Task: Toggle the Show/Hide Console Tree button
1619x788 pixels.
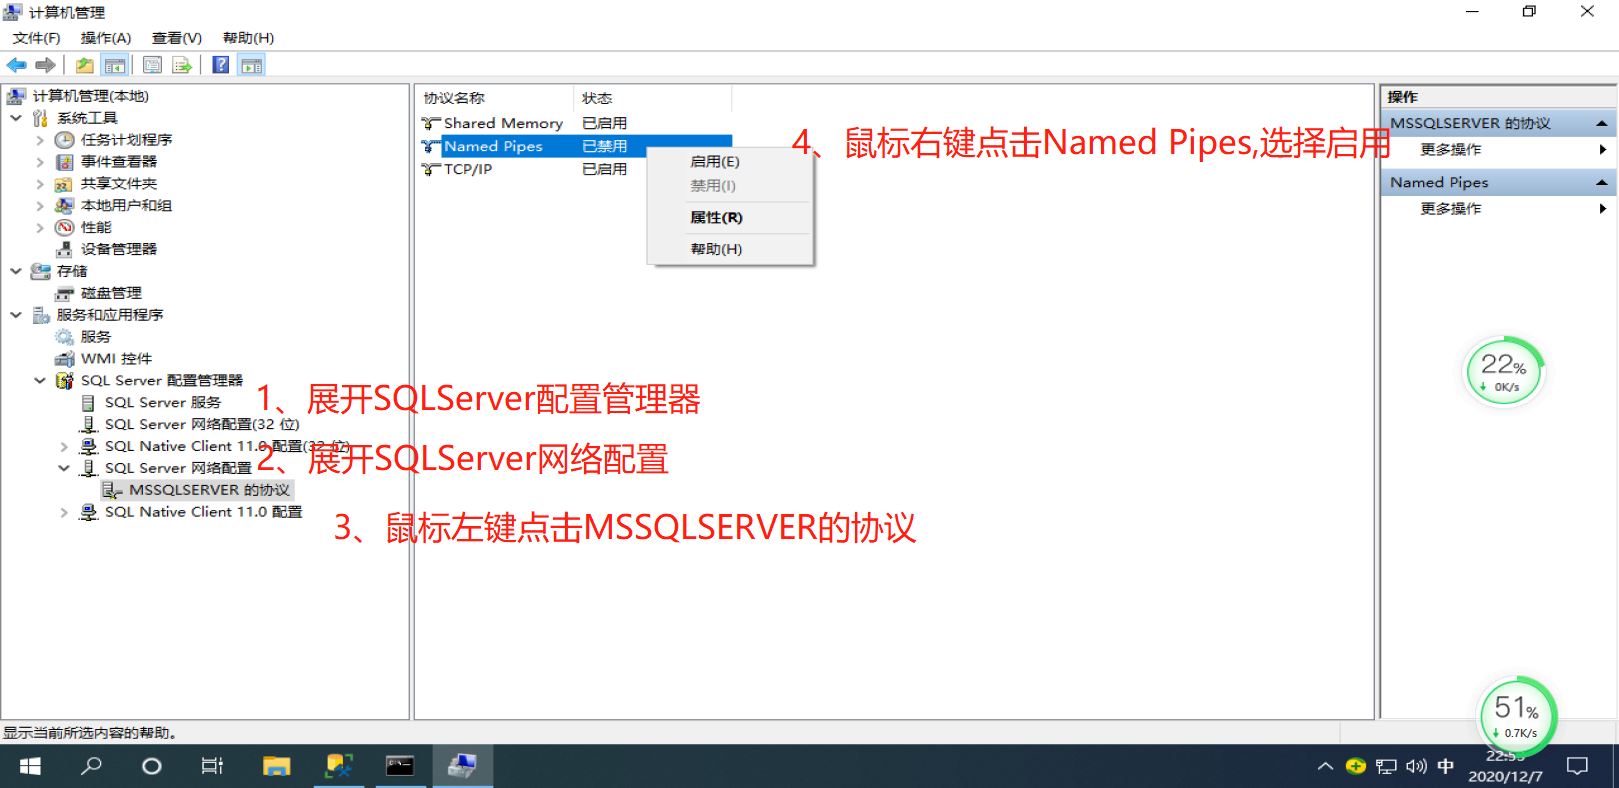Action: pyautogui.click(x=115, y=66)
